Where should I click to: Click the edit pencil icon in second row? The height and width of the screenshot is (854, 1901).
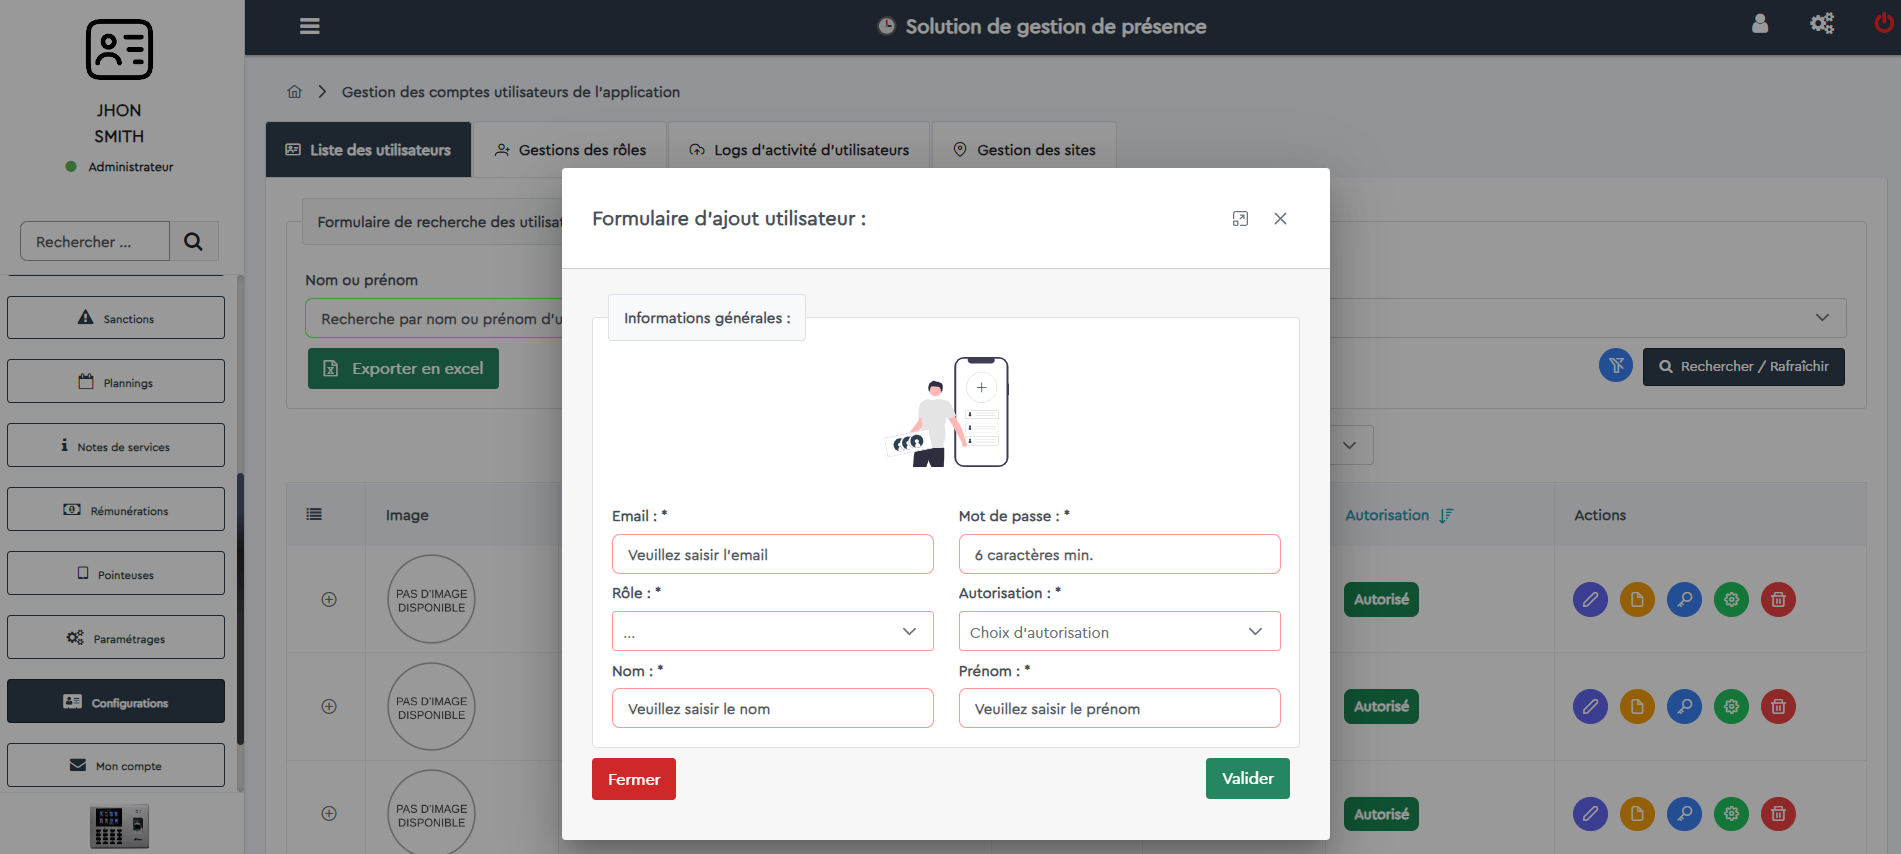coord(1590,706)
